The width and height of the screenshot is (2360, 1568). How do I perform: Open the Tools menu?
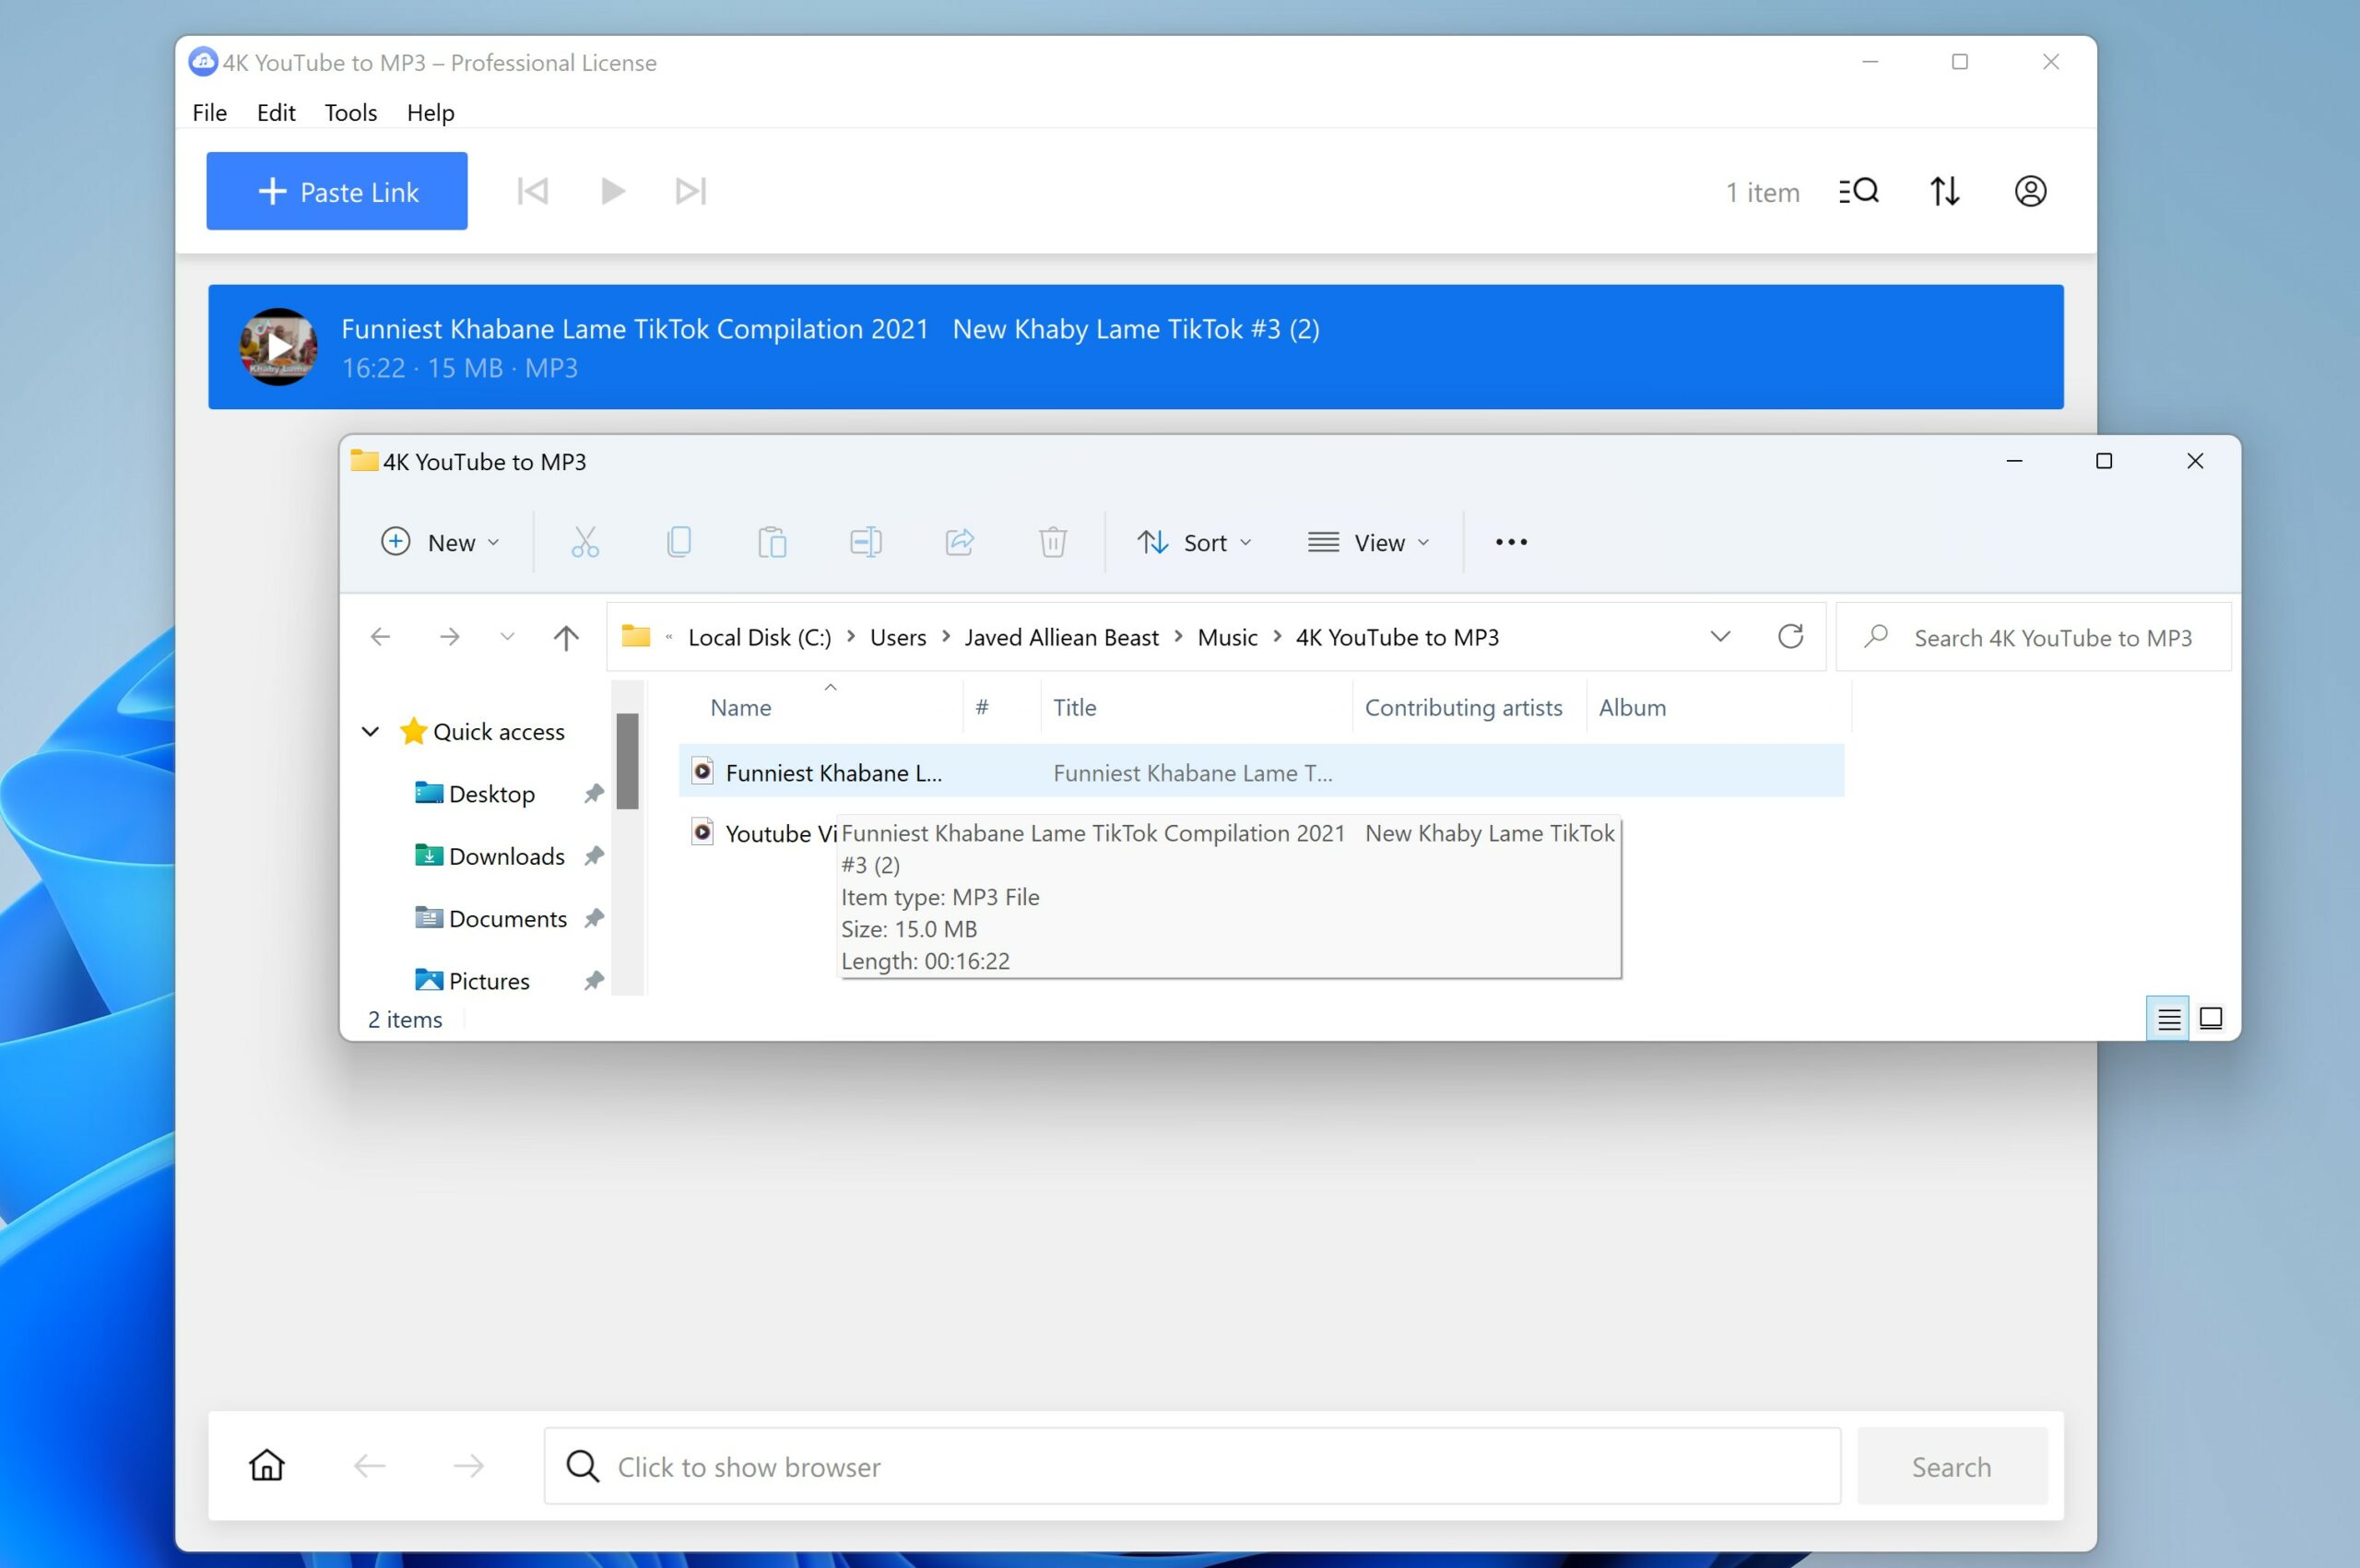(x=351, y=112)
